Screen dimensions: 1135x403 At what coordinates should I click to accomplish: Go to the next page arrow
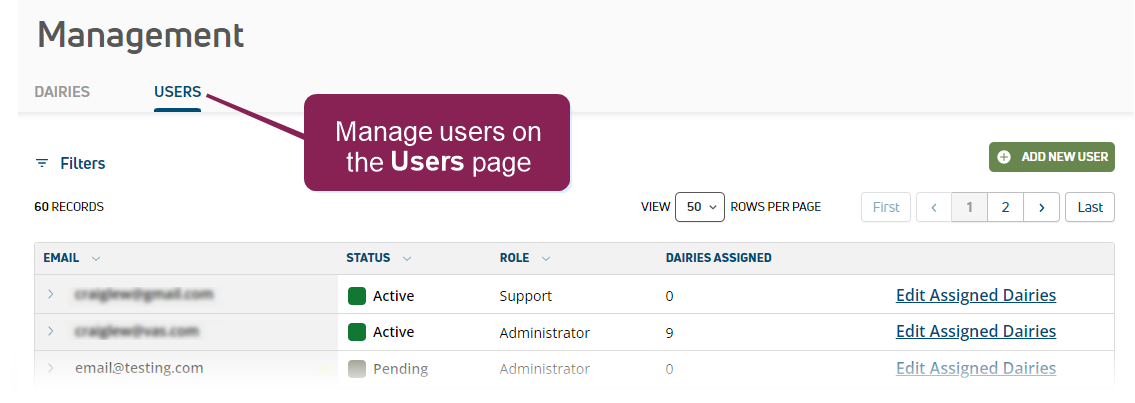1041,207
